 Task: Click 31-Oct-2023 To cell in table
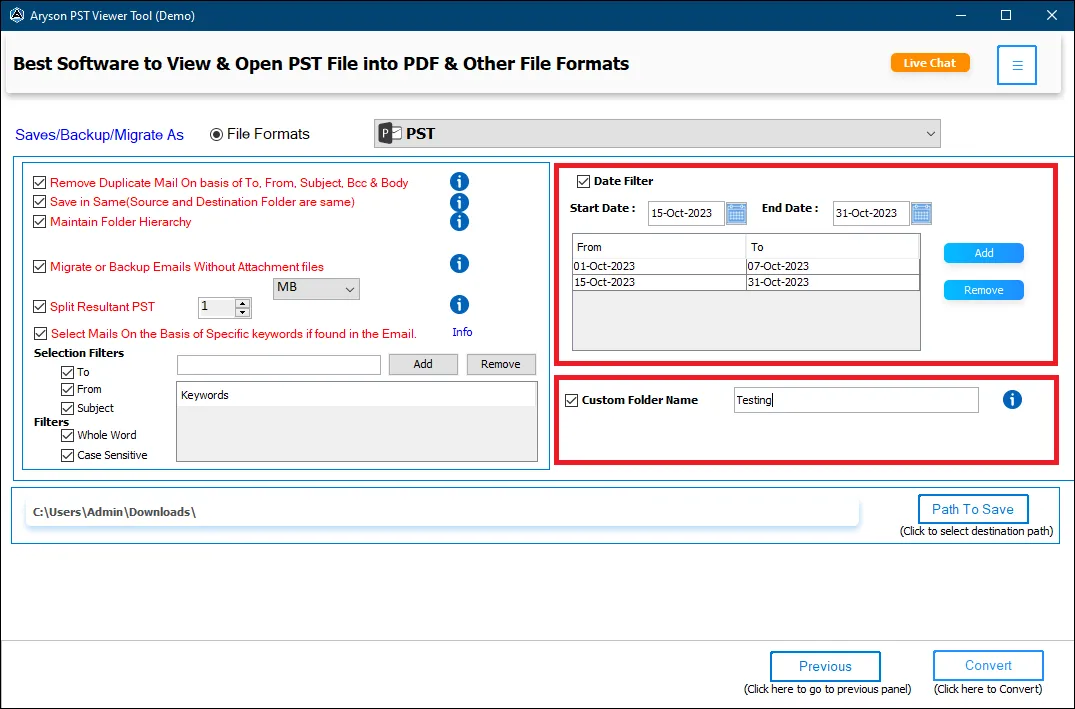pyautogui.click(x=832, y=283)
